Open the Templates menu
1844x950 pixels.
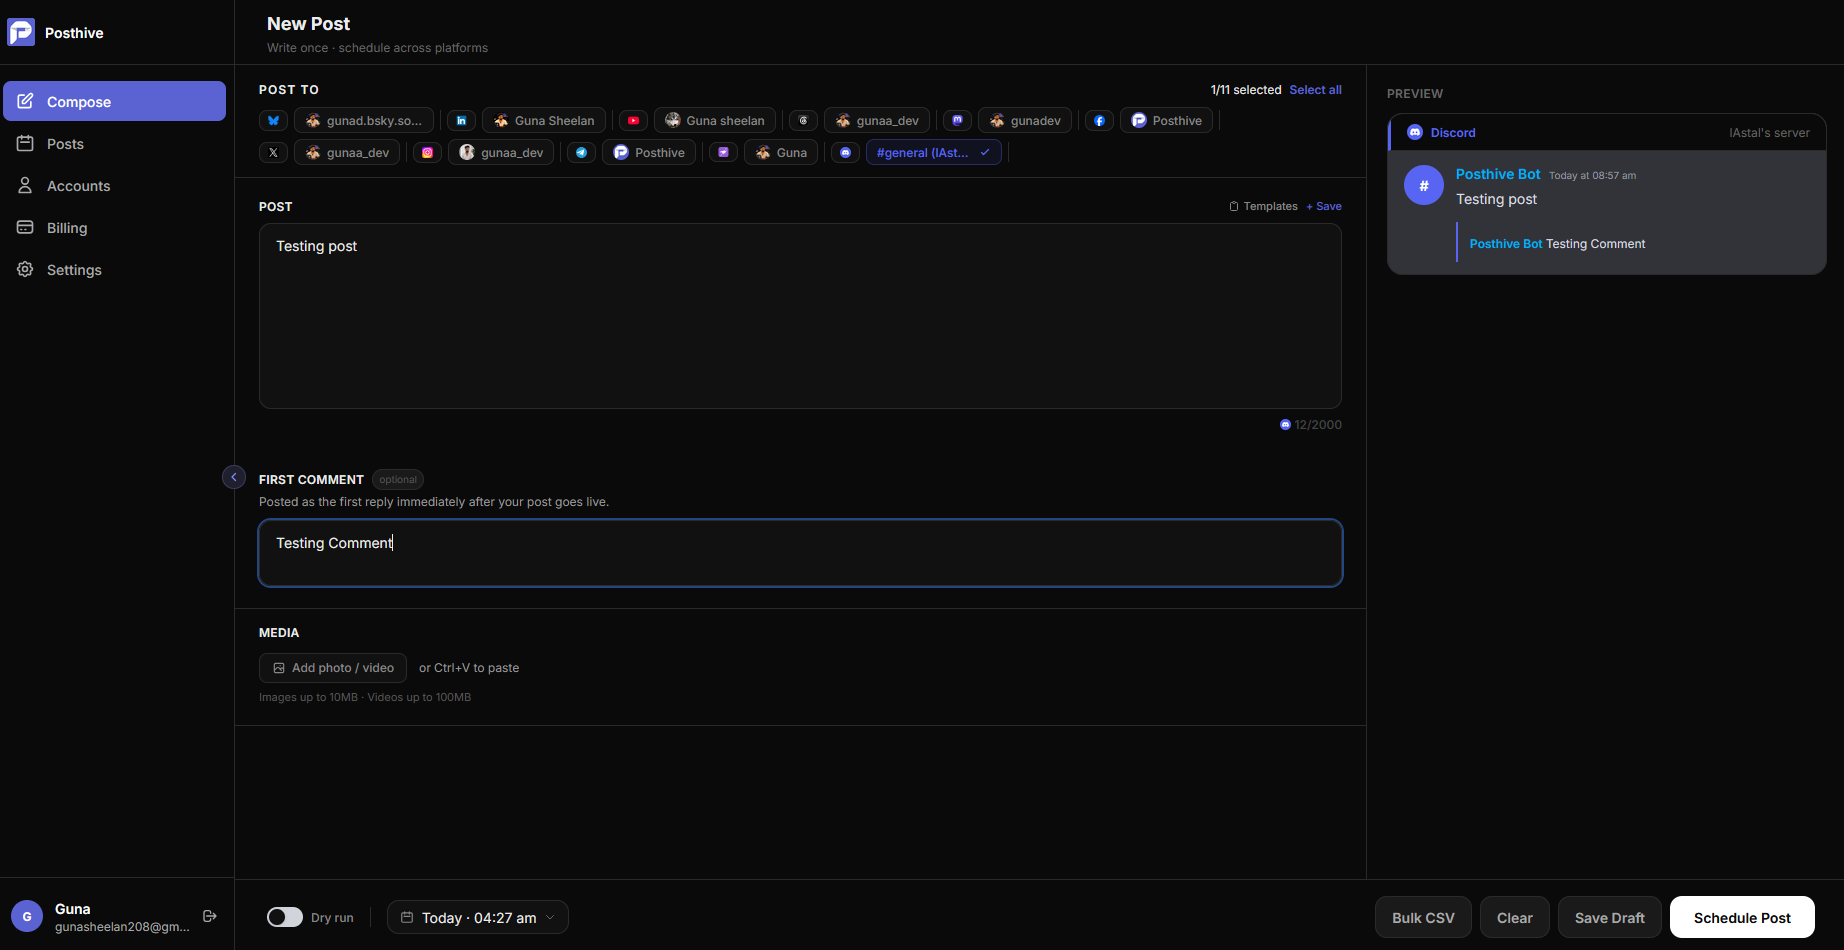1263,206
